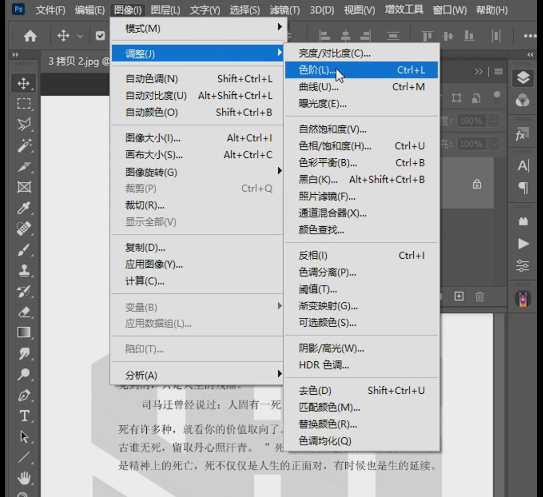
Task: Expand the 模式(M) submenu
Action: (198, 28)
